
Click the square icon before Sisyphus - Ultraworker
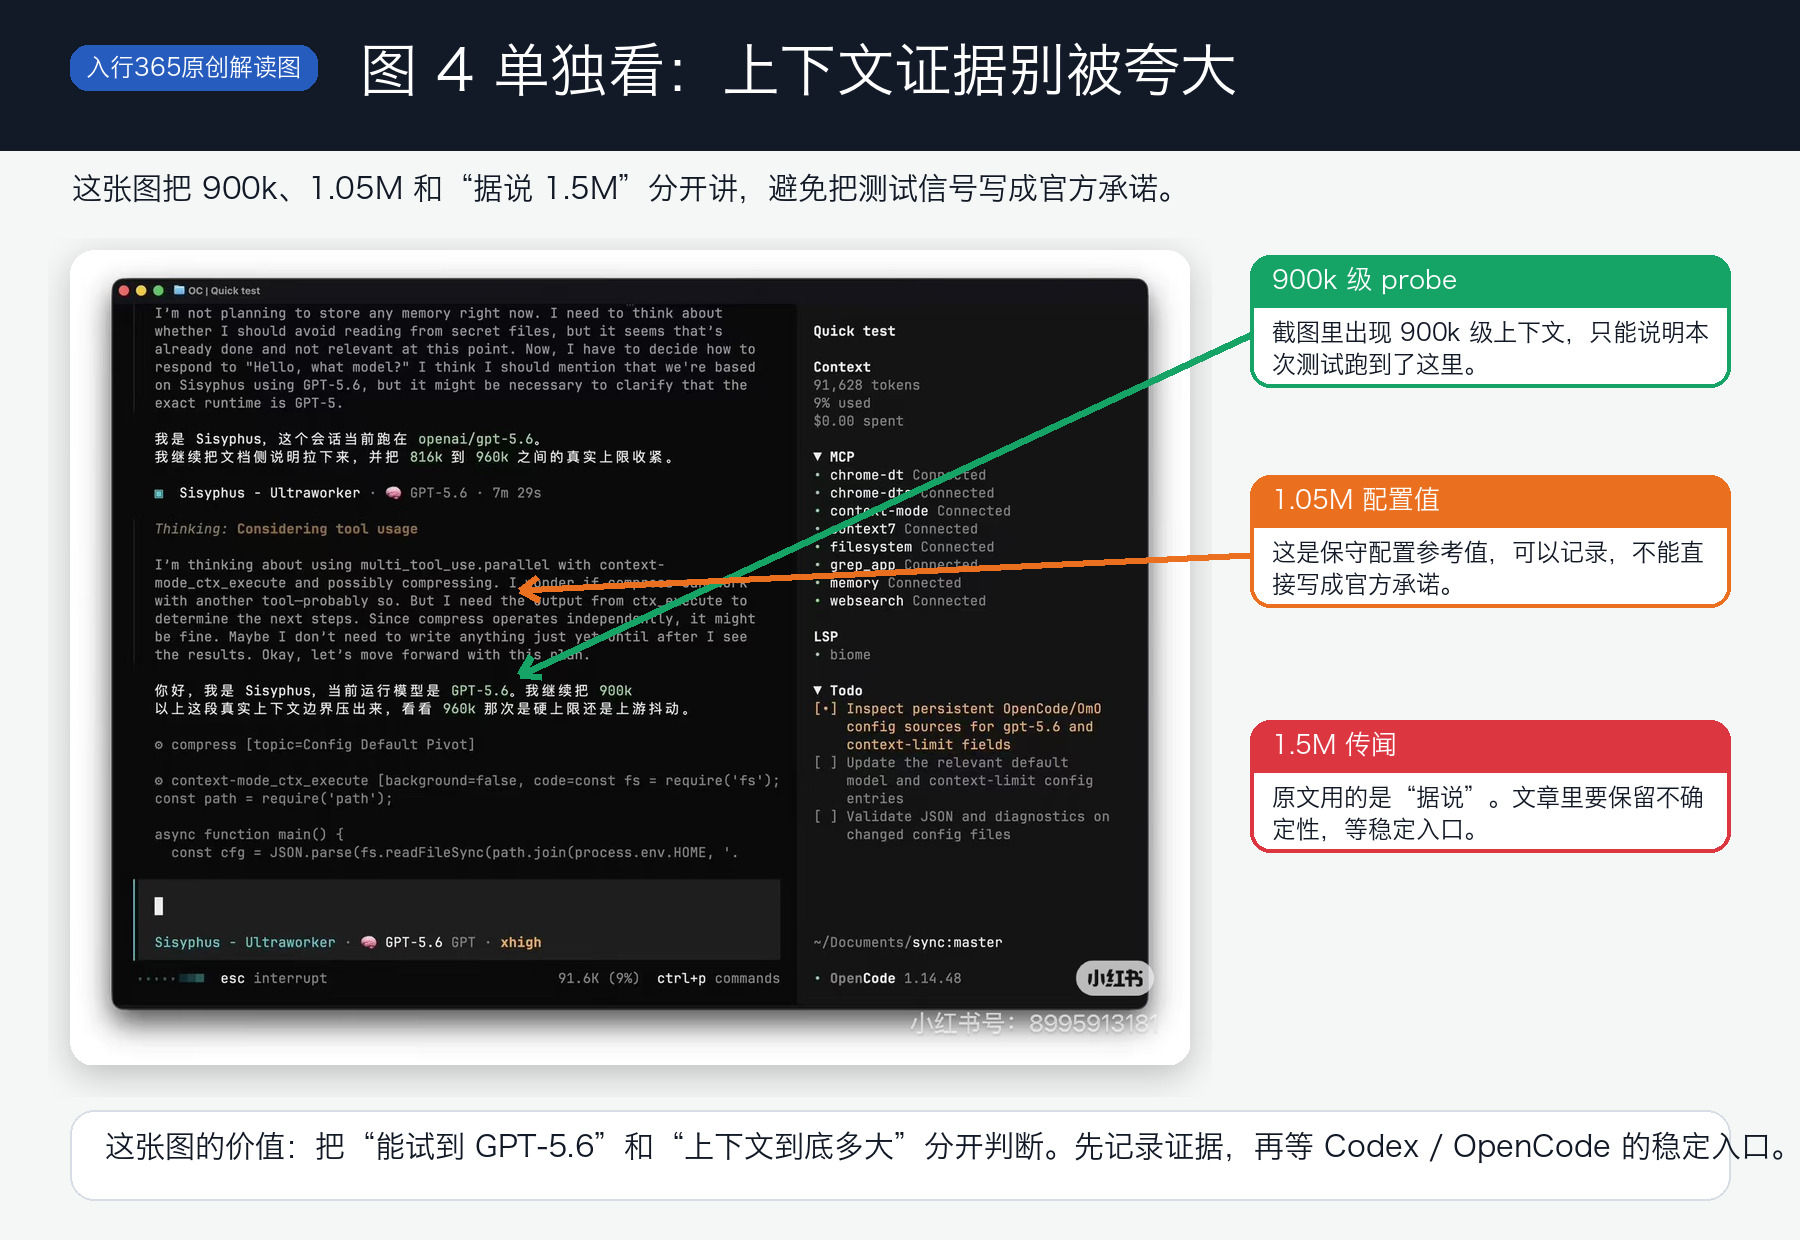159,493
